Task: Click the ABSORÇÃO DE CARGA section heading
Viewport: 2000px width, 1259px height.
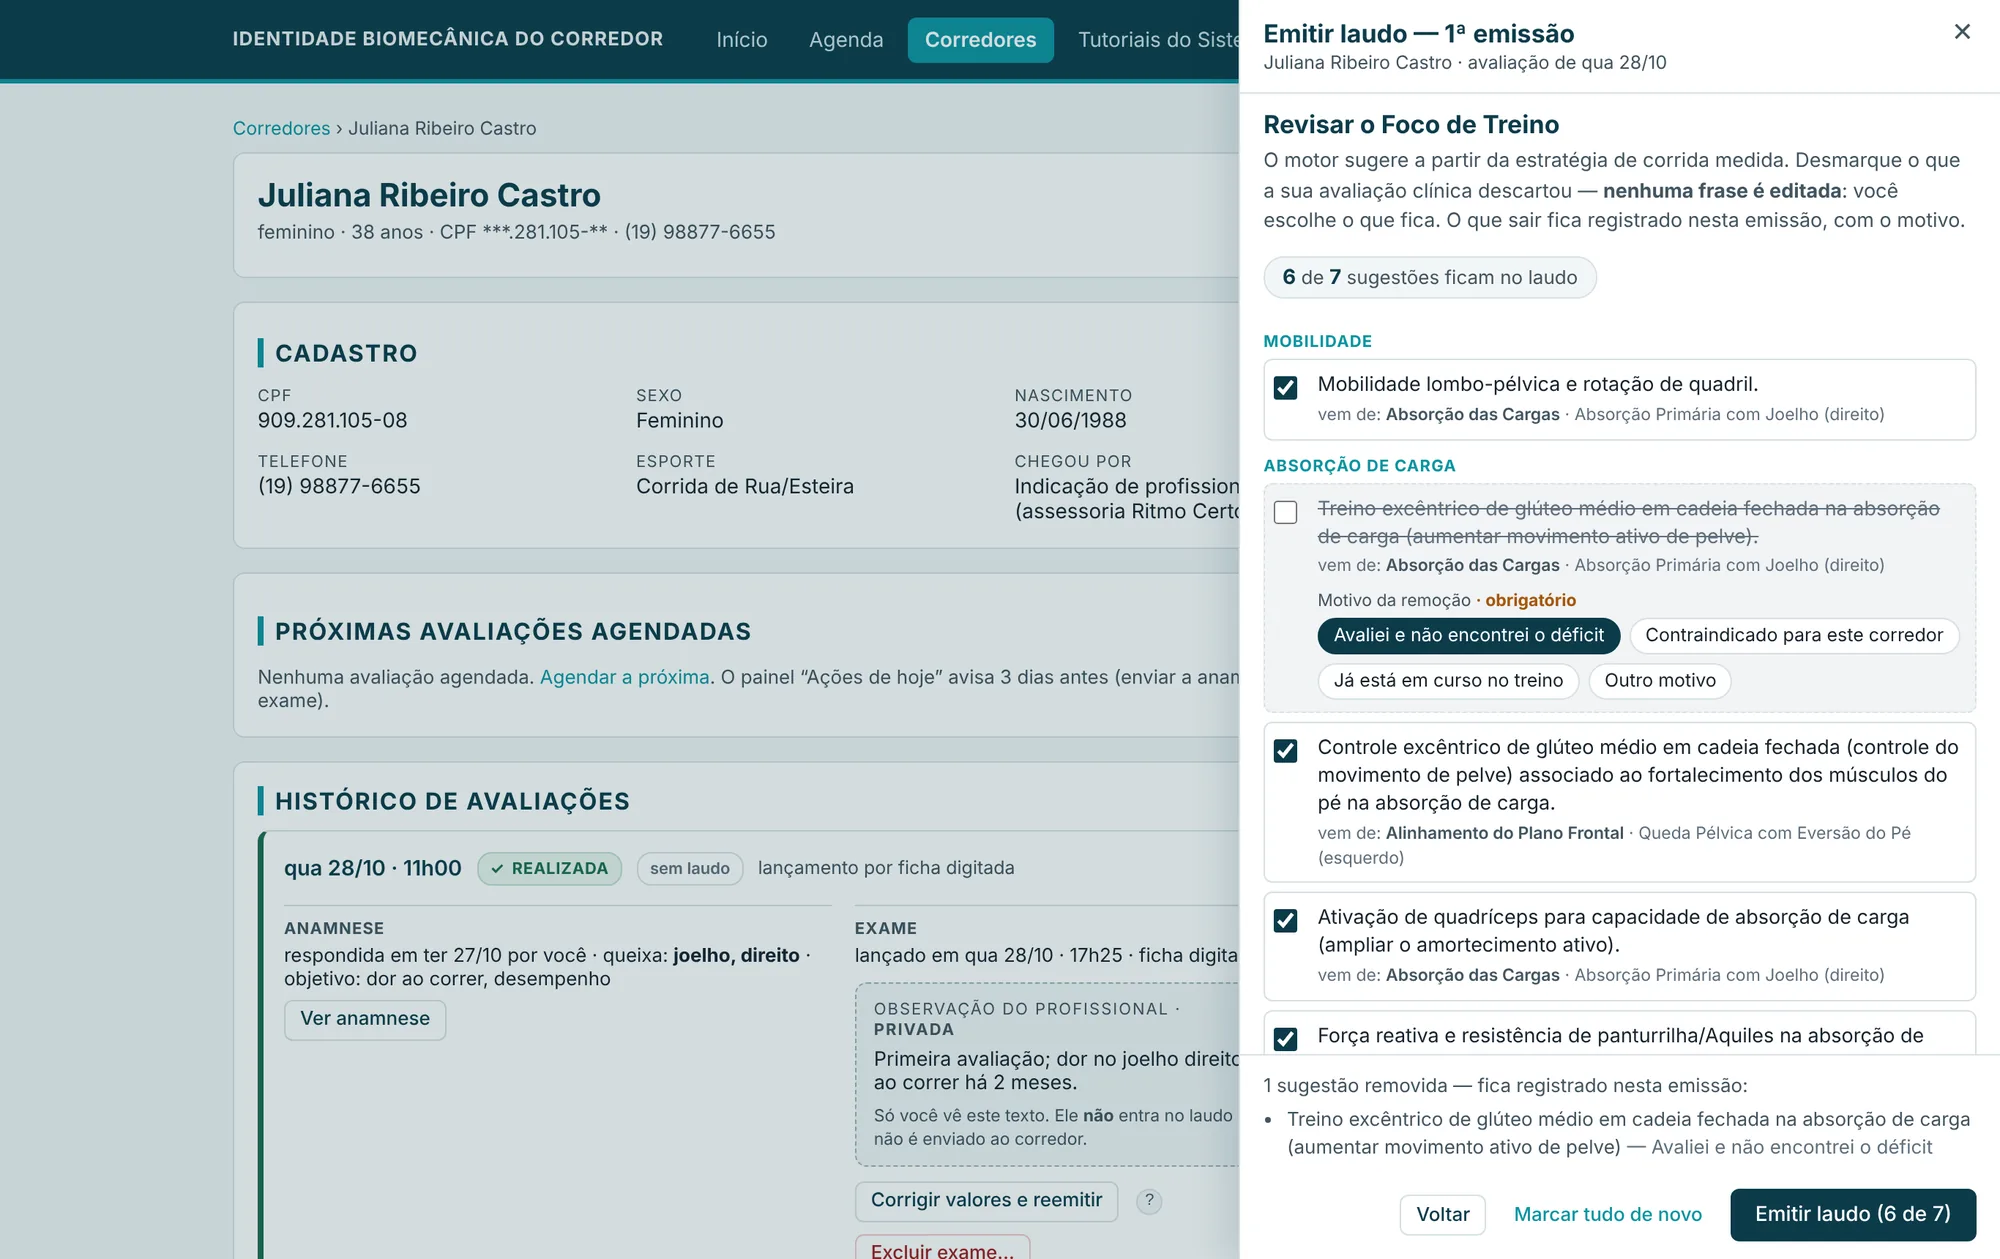Action: point(1359,466)
